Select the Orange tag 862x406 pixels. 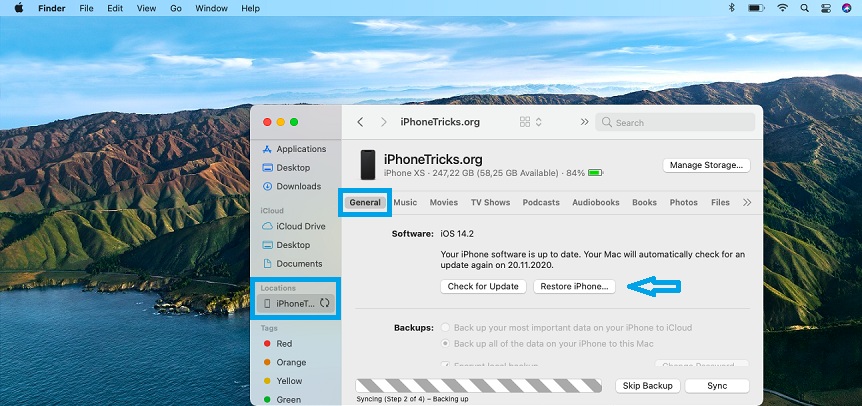click(x=285, y=362)
